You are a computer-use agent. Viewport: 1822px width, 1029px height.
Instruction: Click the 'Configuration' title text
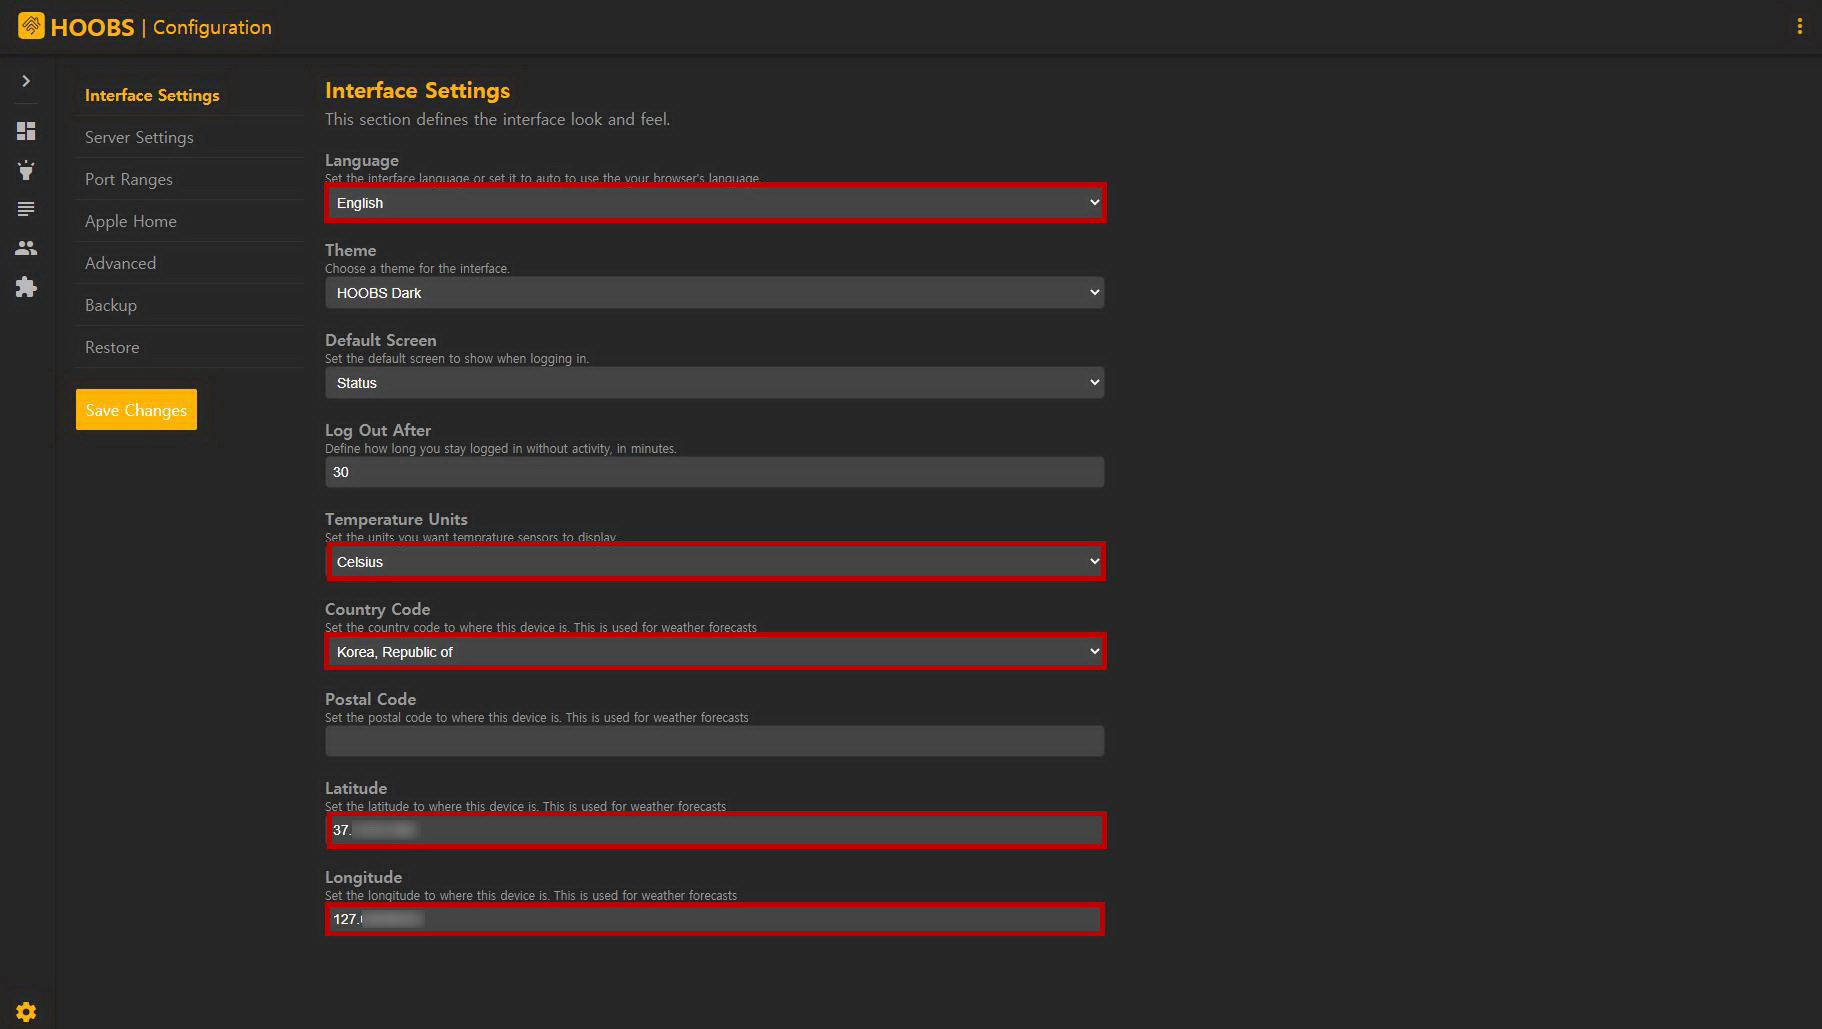(212, 27)
